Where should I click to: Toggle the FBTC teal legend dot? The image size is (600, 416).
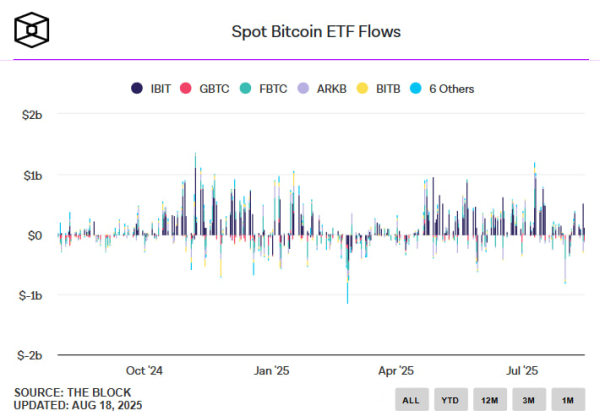(x=245, y=88)
